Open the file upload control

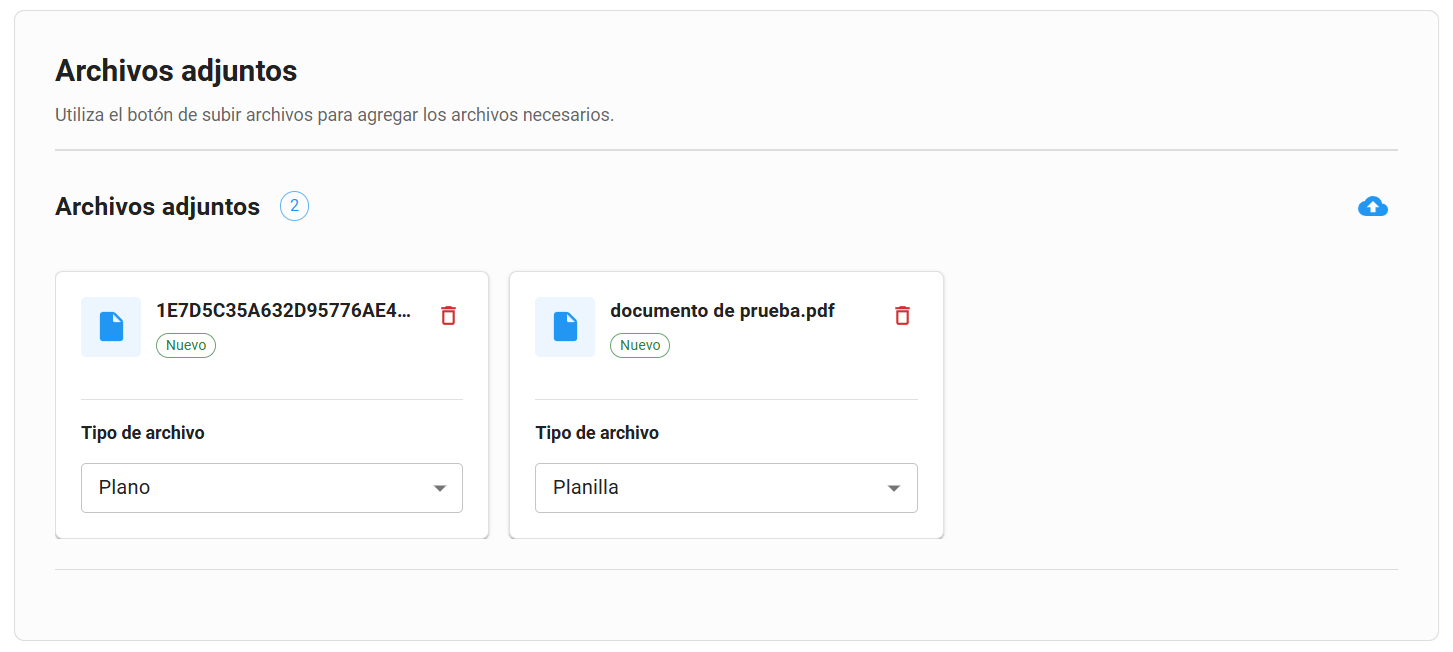coord(1373,206)
